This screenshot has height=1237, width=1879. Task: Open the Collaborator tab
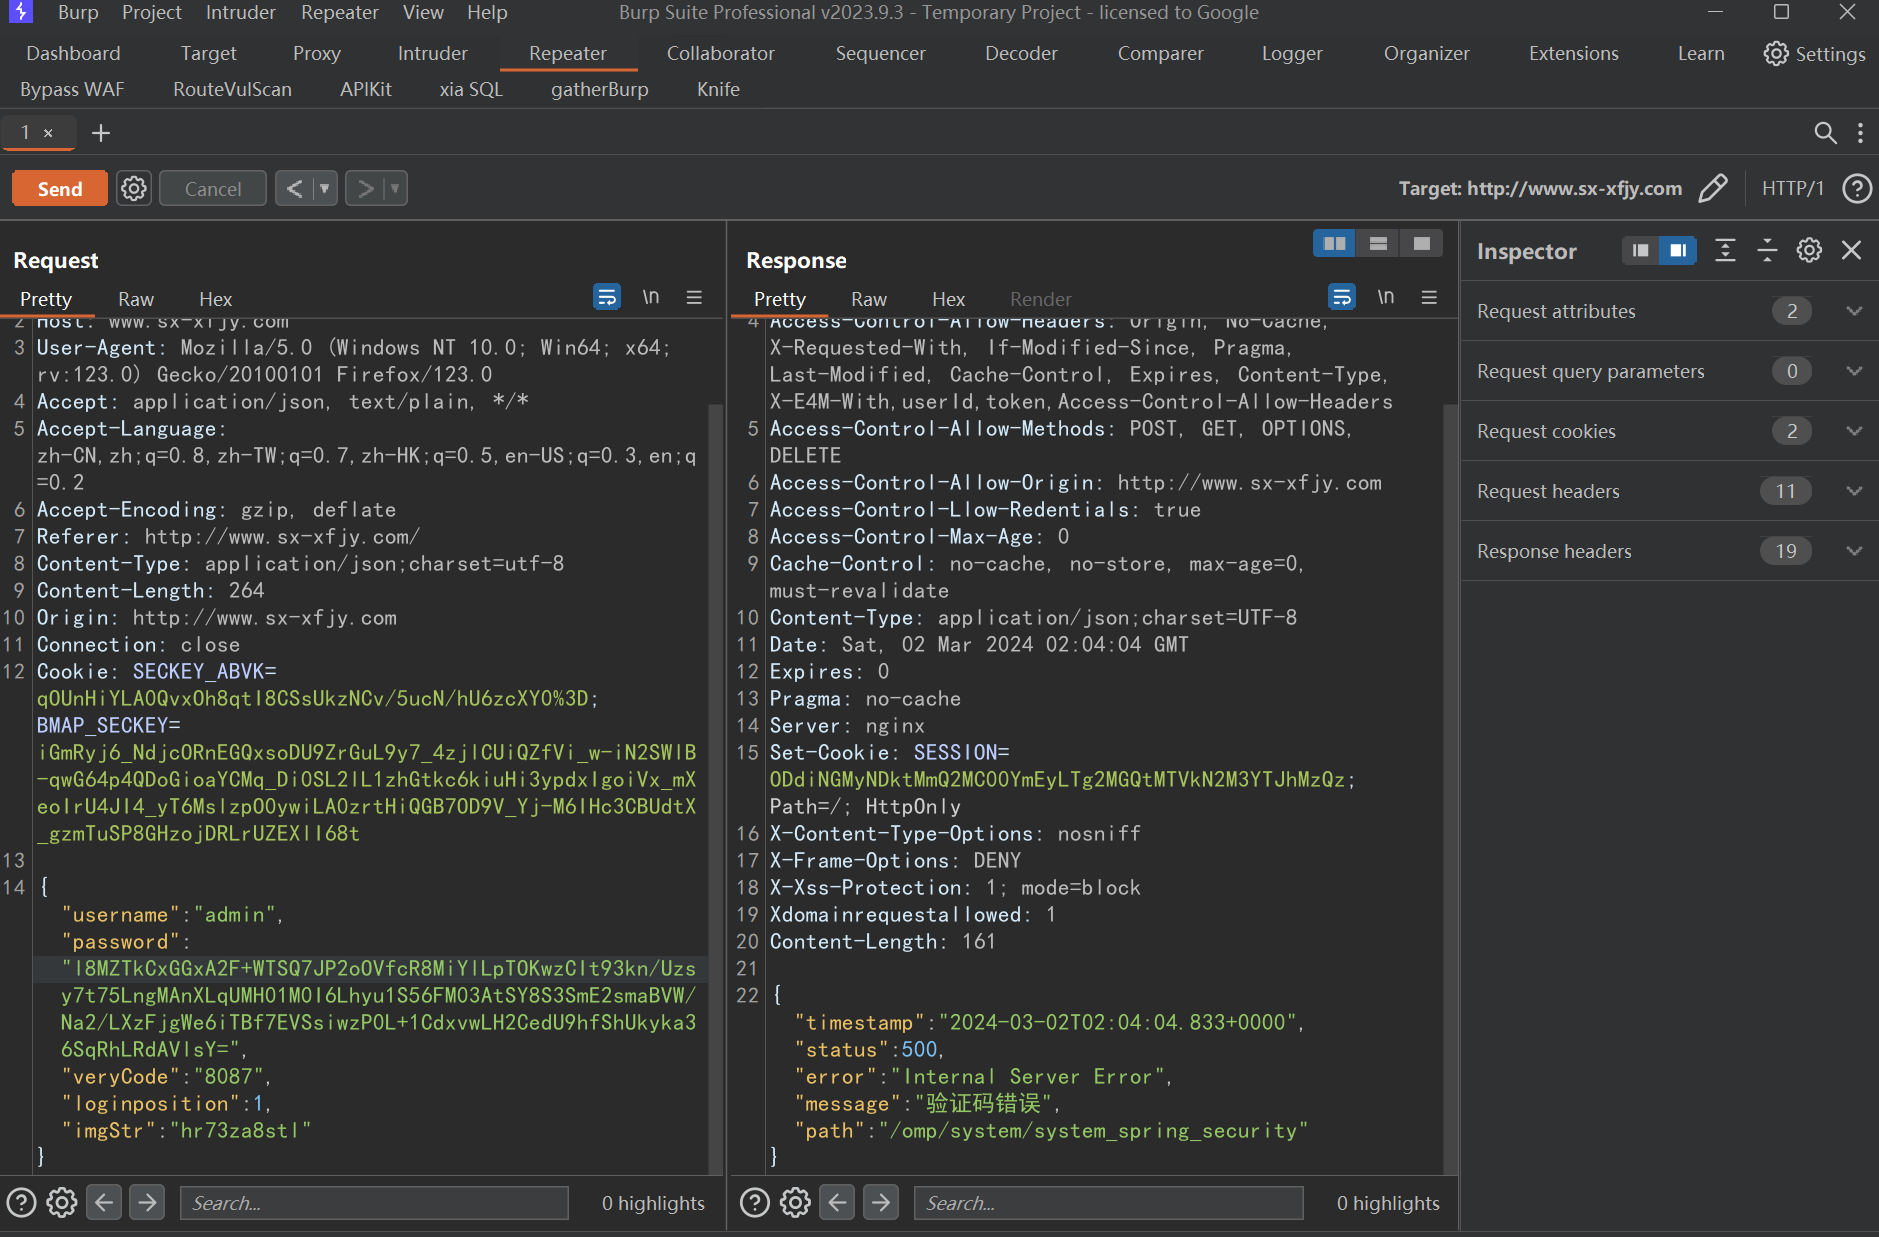click(720, 54)
